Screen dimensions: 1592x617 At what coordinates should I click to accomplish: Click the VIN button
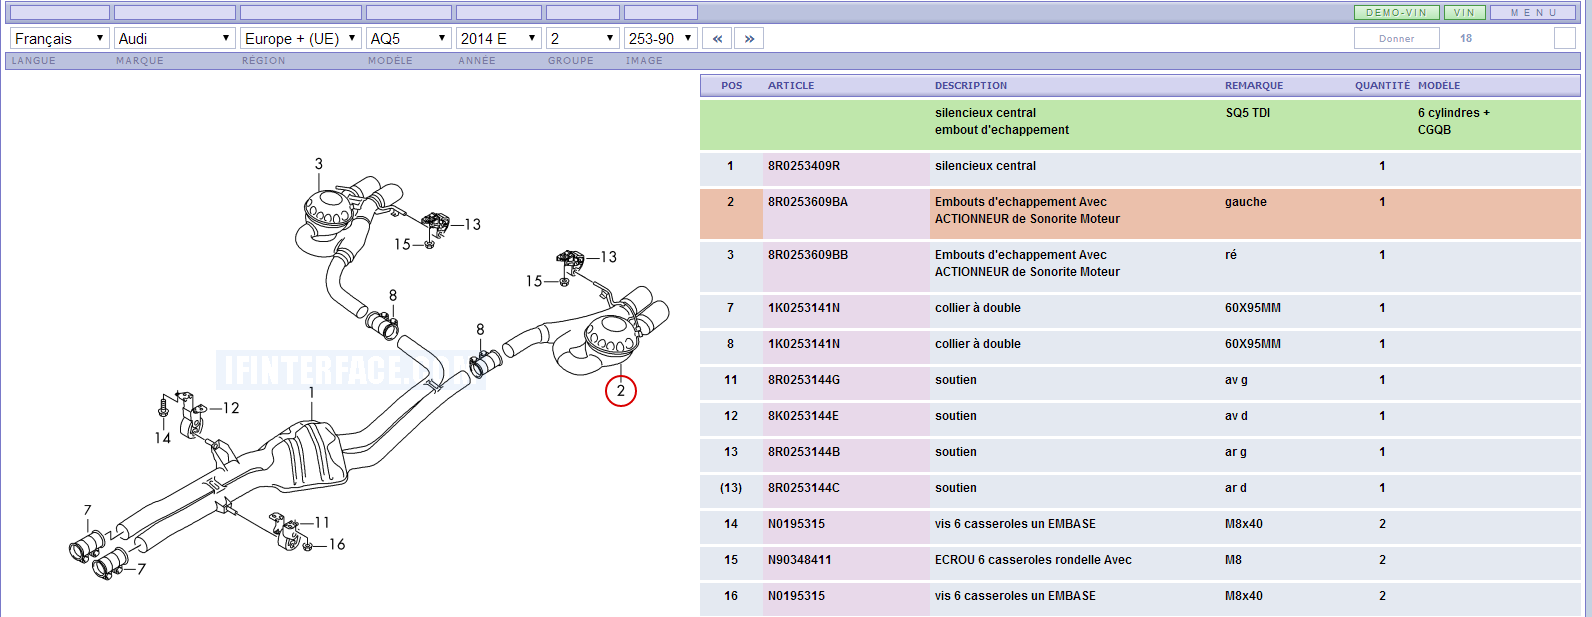[1464, 13]
